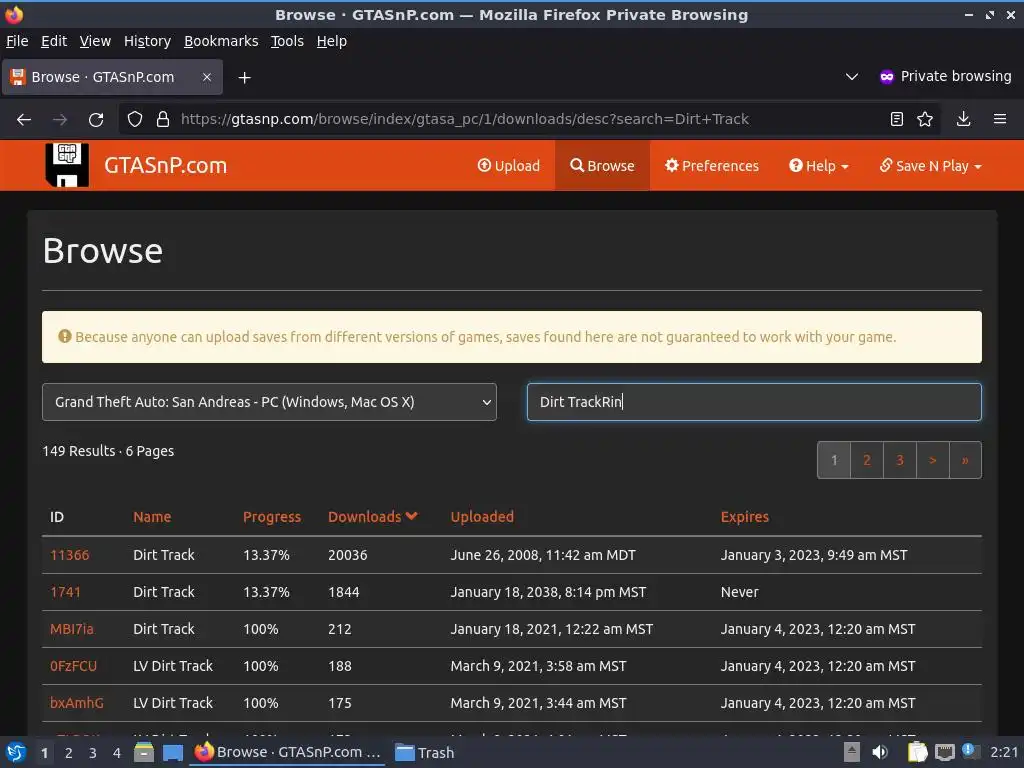The image size is (1024, 768).
Task: Toggle Downloads column sort order
Action: (372, 517)
